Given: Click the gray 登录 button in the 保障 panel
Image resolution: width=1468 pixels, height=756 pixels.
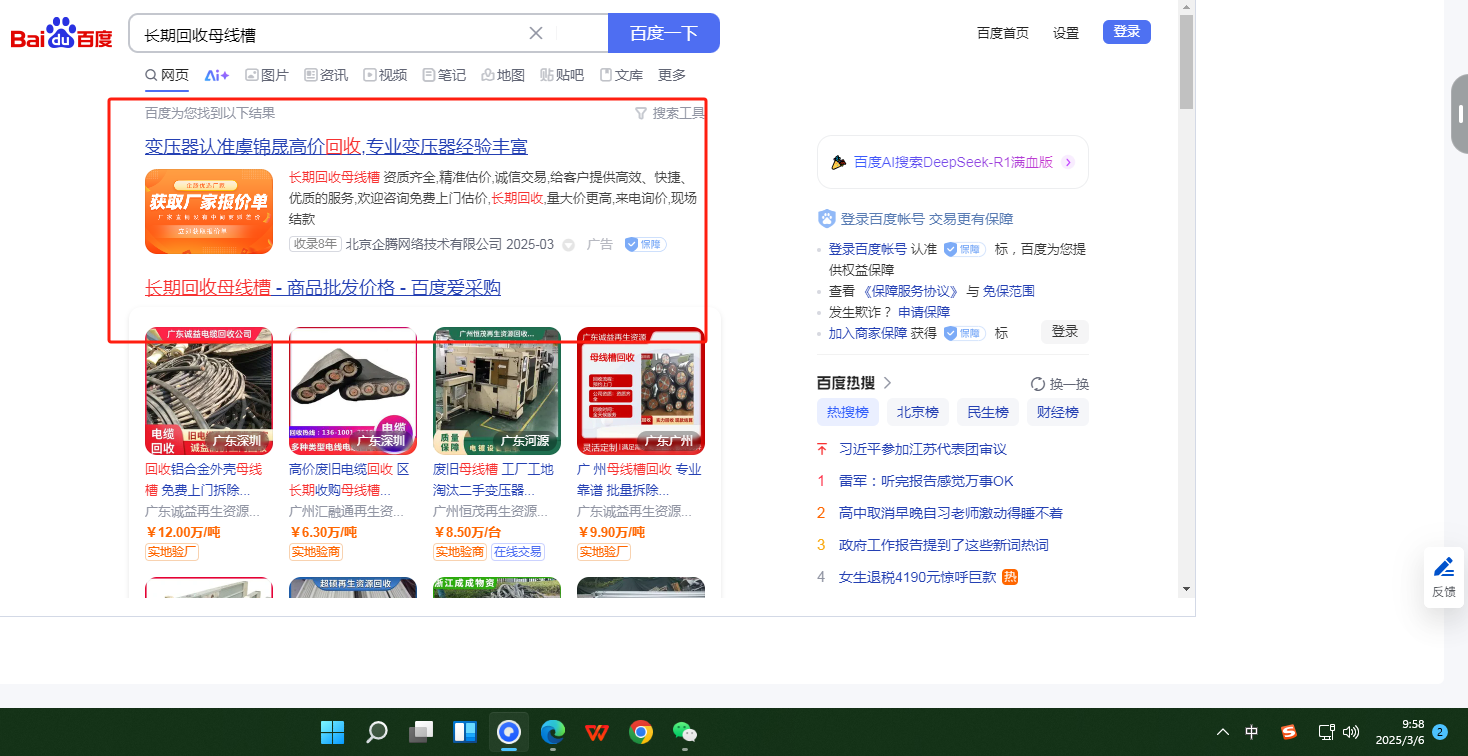Looking at the screenshot, I should pos(1065,331).
